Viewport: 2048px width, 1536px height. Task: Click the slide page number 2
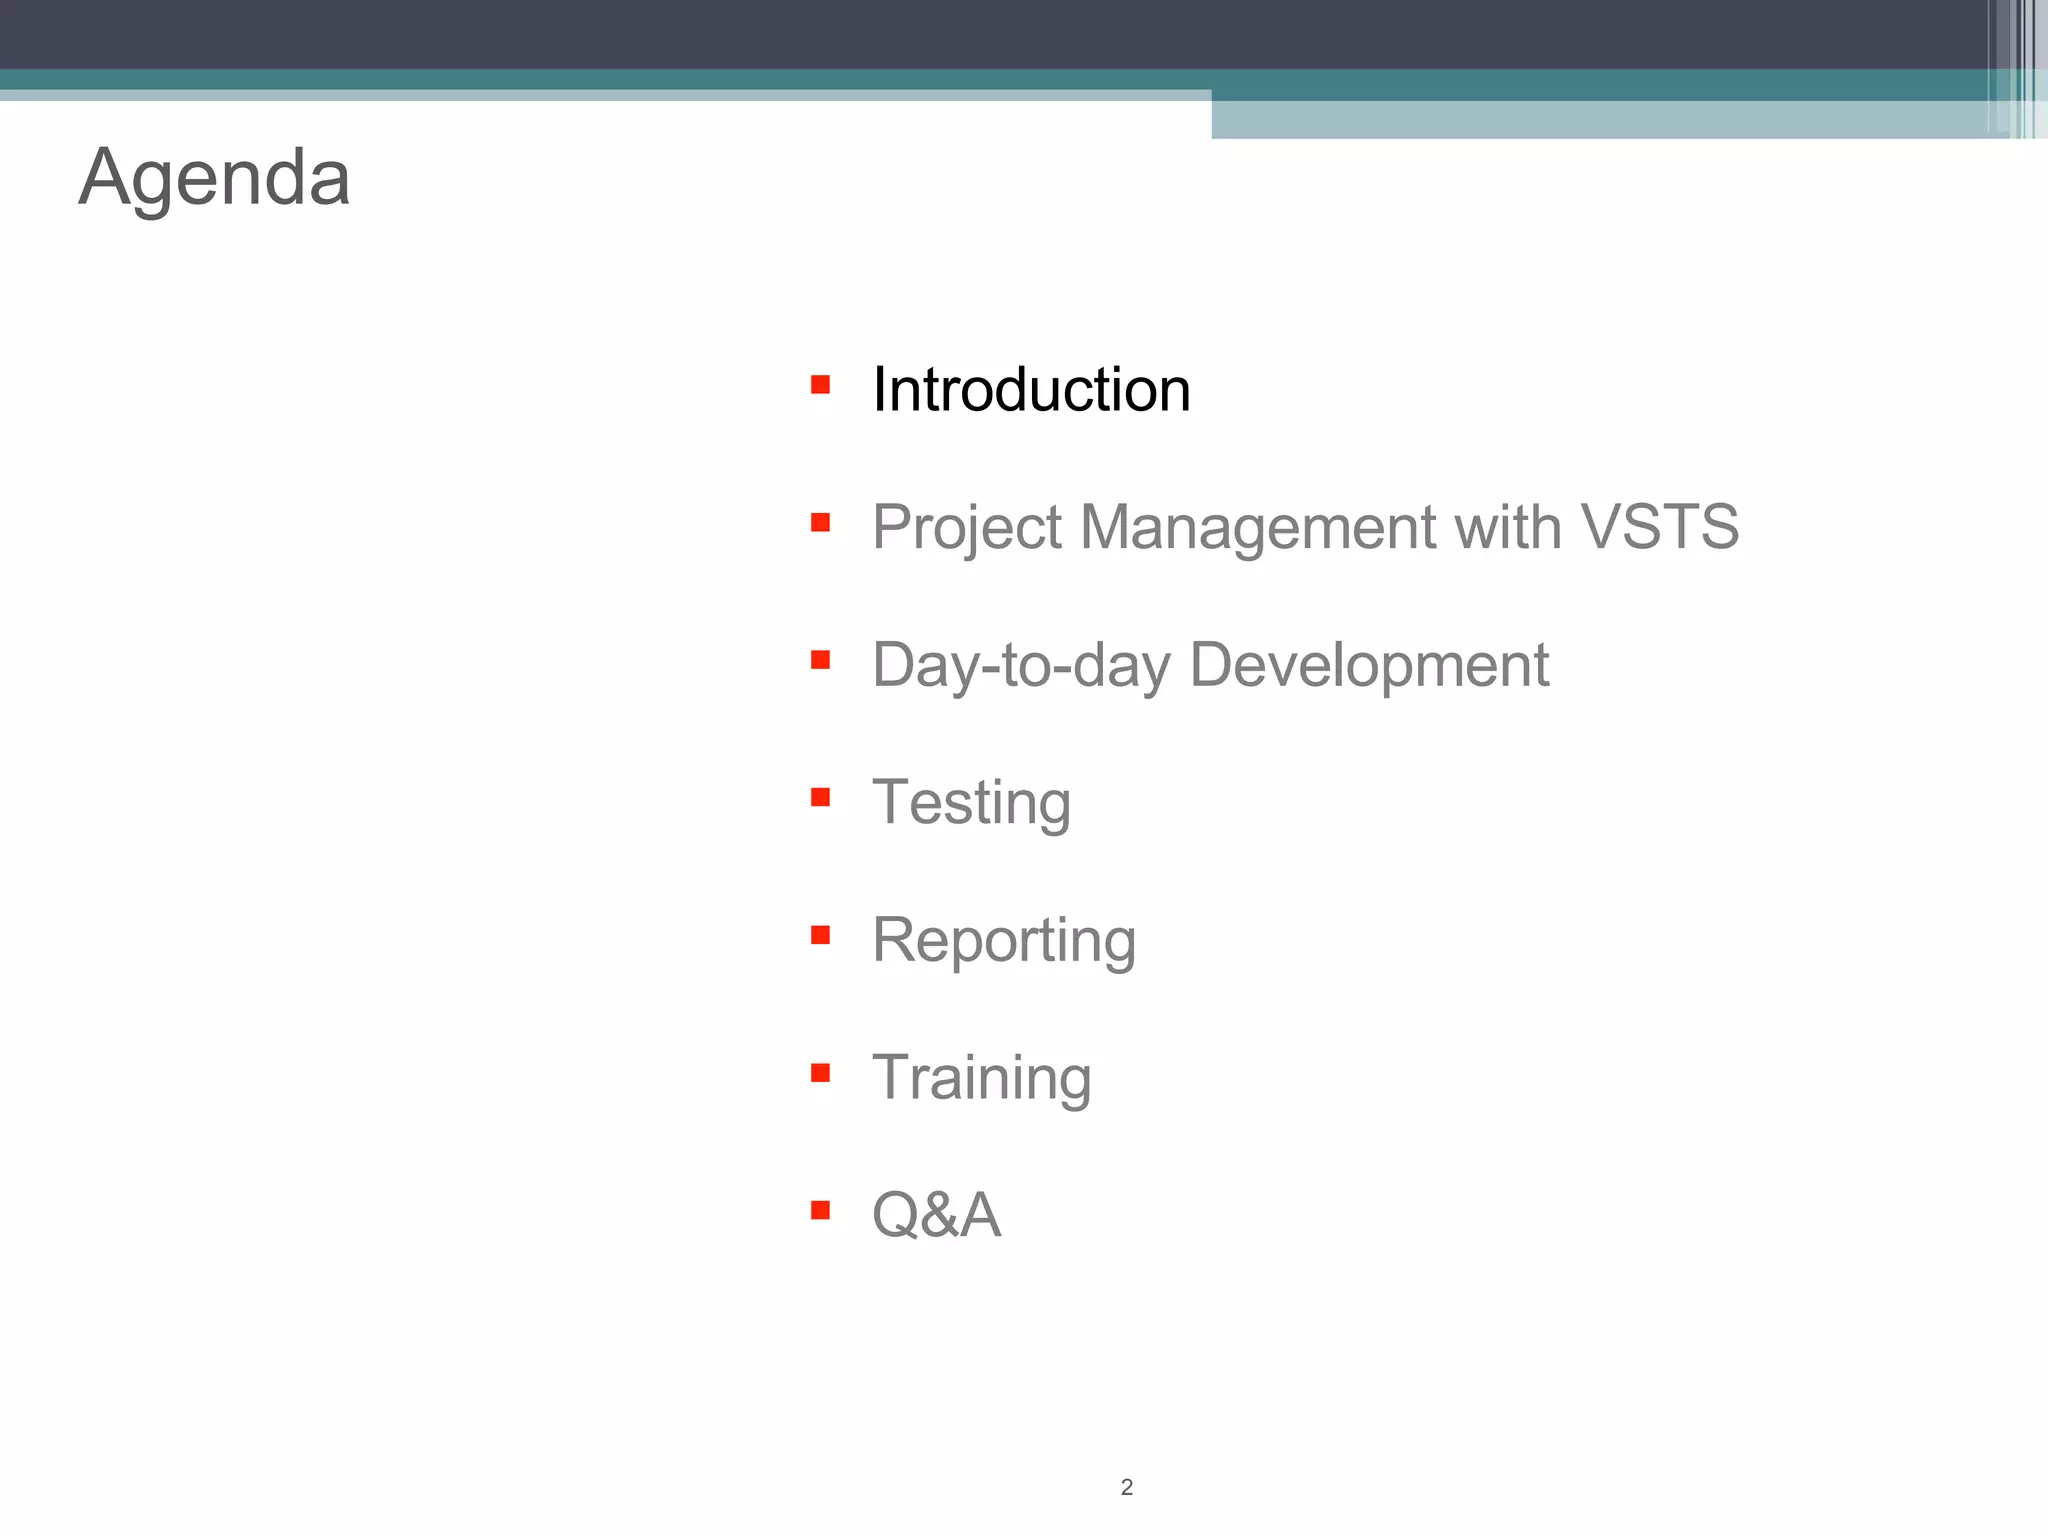(1127, 1487)
